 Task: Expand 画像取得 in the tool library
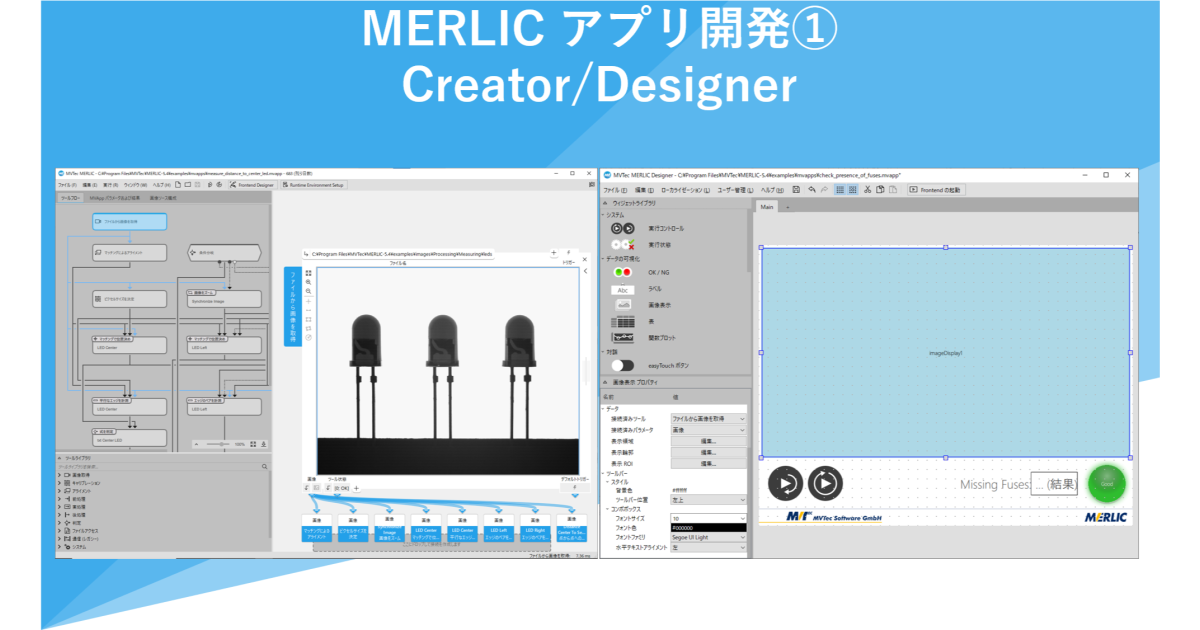[x=60, y=475]
